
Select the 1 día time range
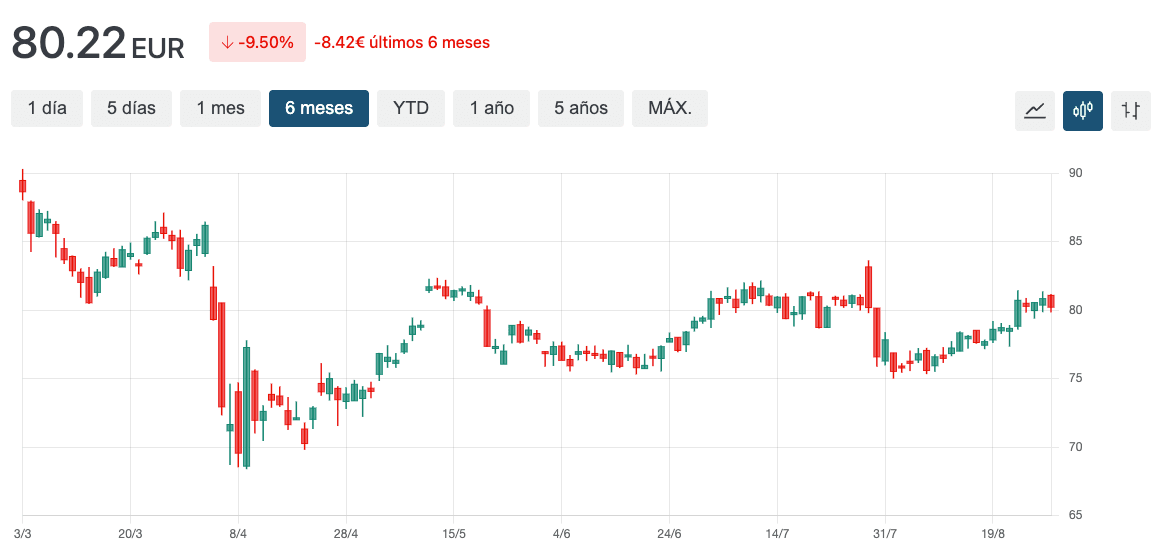click(x=47, y=108)
